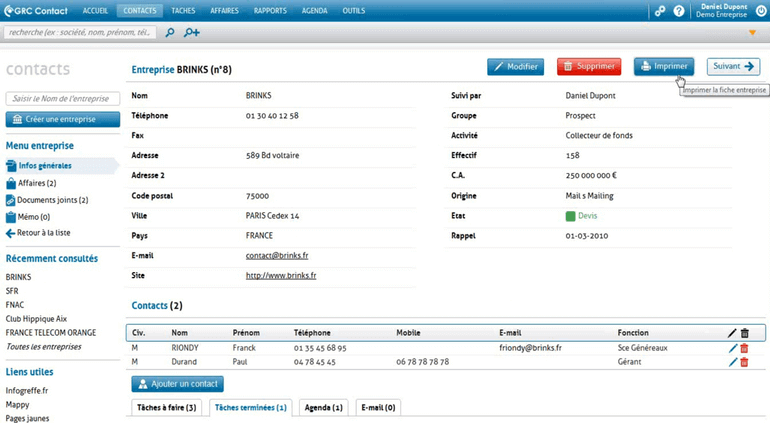Click the pencil icon in table header
770x423 pixels.
pos(732,333)
